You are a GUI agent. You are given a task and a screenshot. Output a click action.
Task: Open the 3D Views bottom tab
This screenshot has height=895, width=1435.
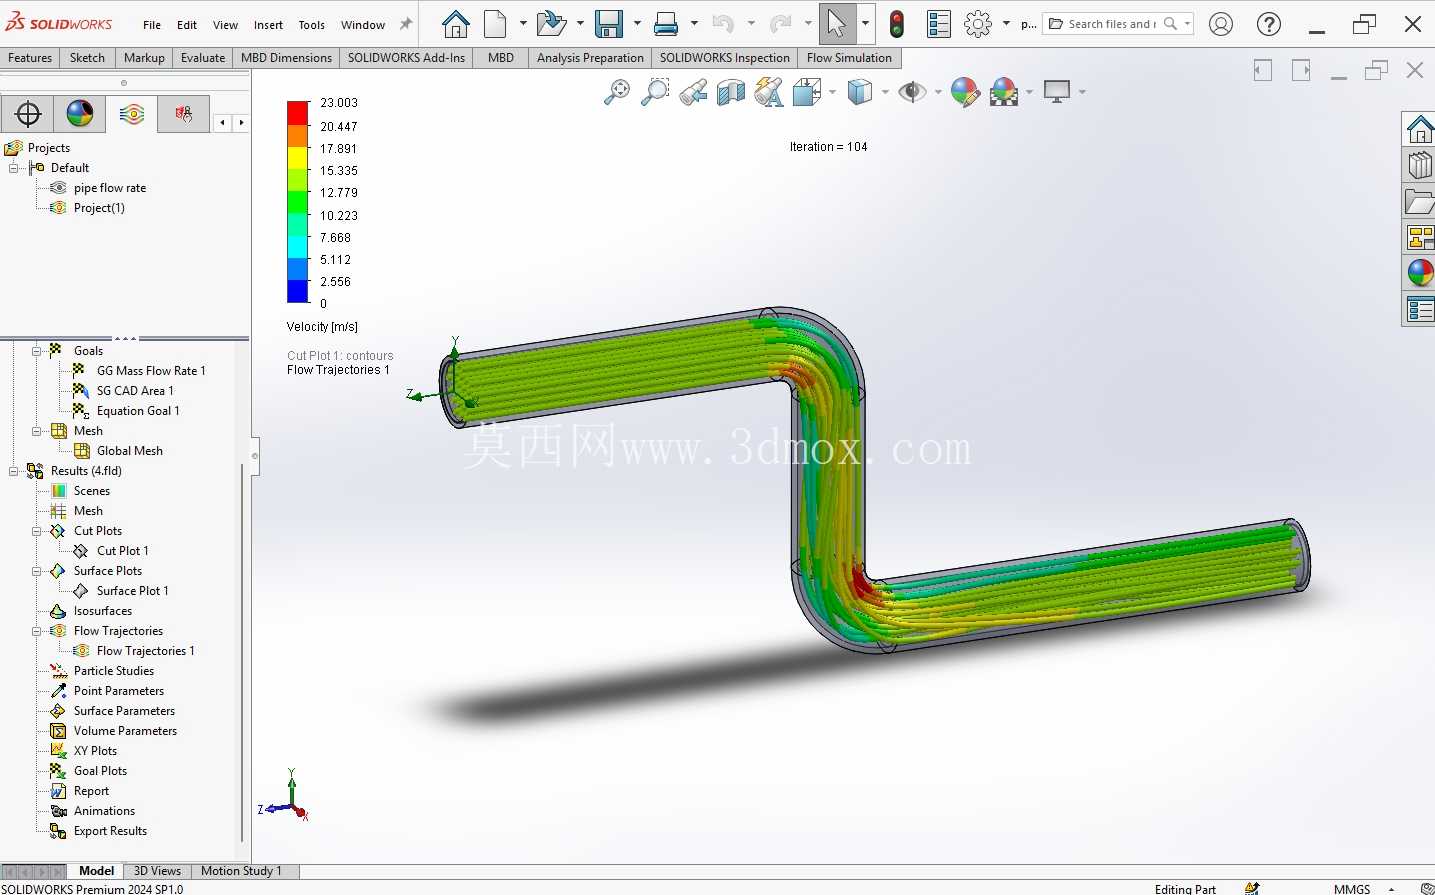point(157,871)
